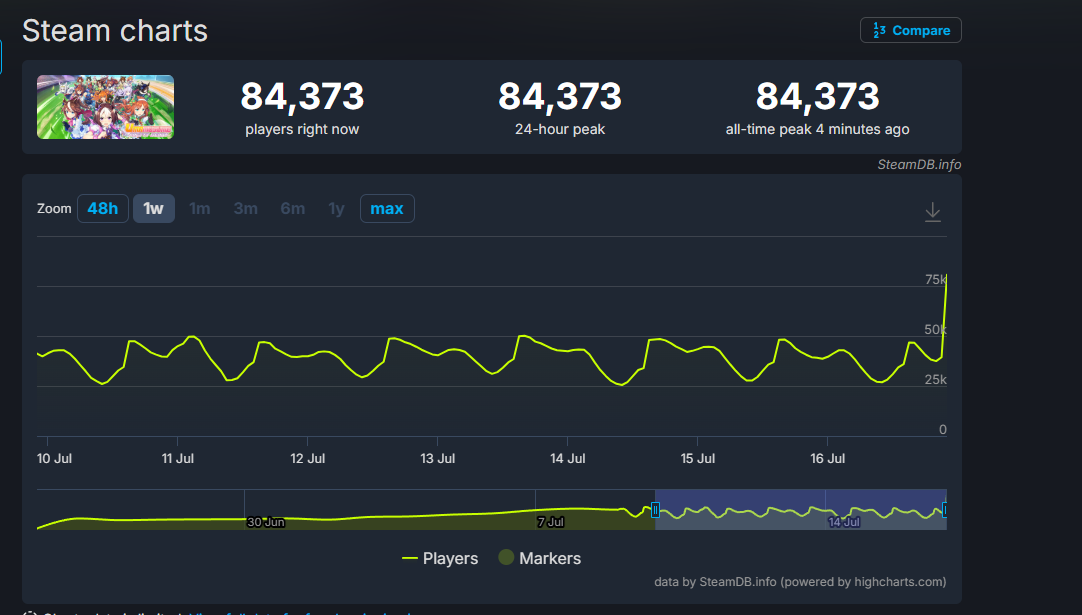The height and width of the screenshot is (615, 1082).
Task: Open the SteamDB.info credit link
Action: (x=919, y=164)
